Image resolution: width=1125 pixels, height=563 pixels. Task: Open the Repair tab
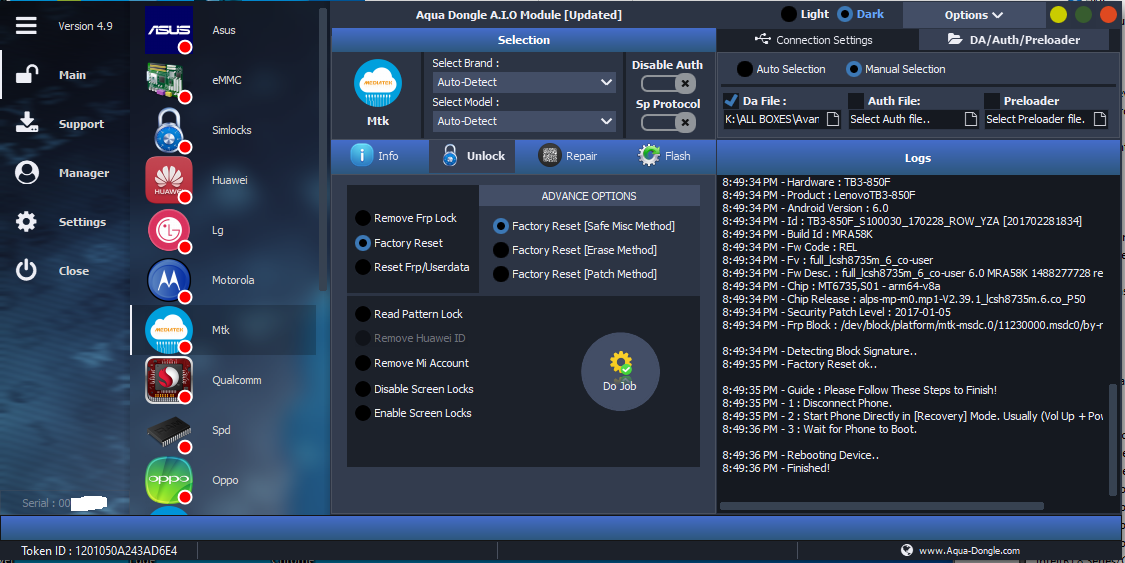click(x=568, y=156)
